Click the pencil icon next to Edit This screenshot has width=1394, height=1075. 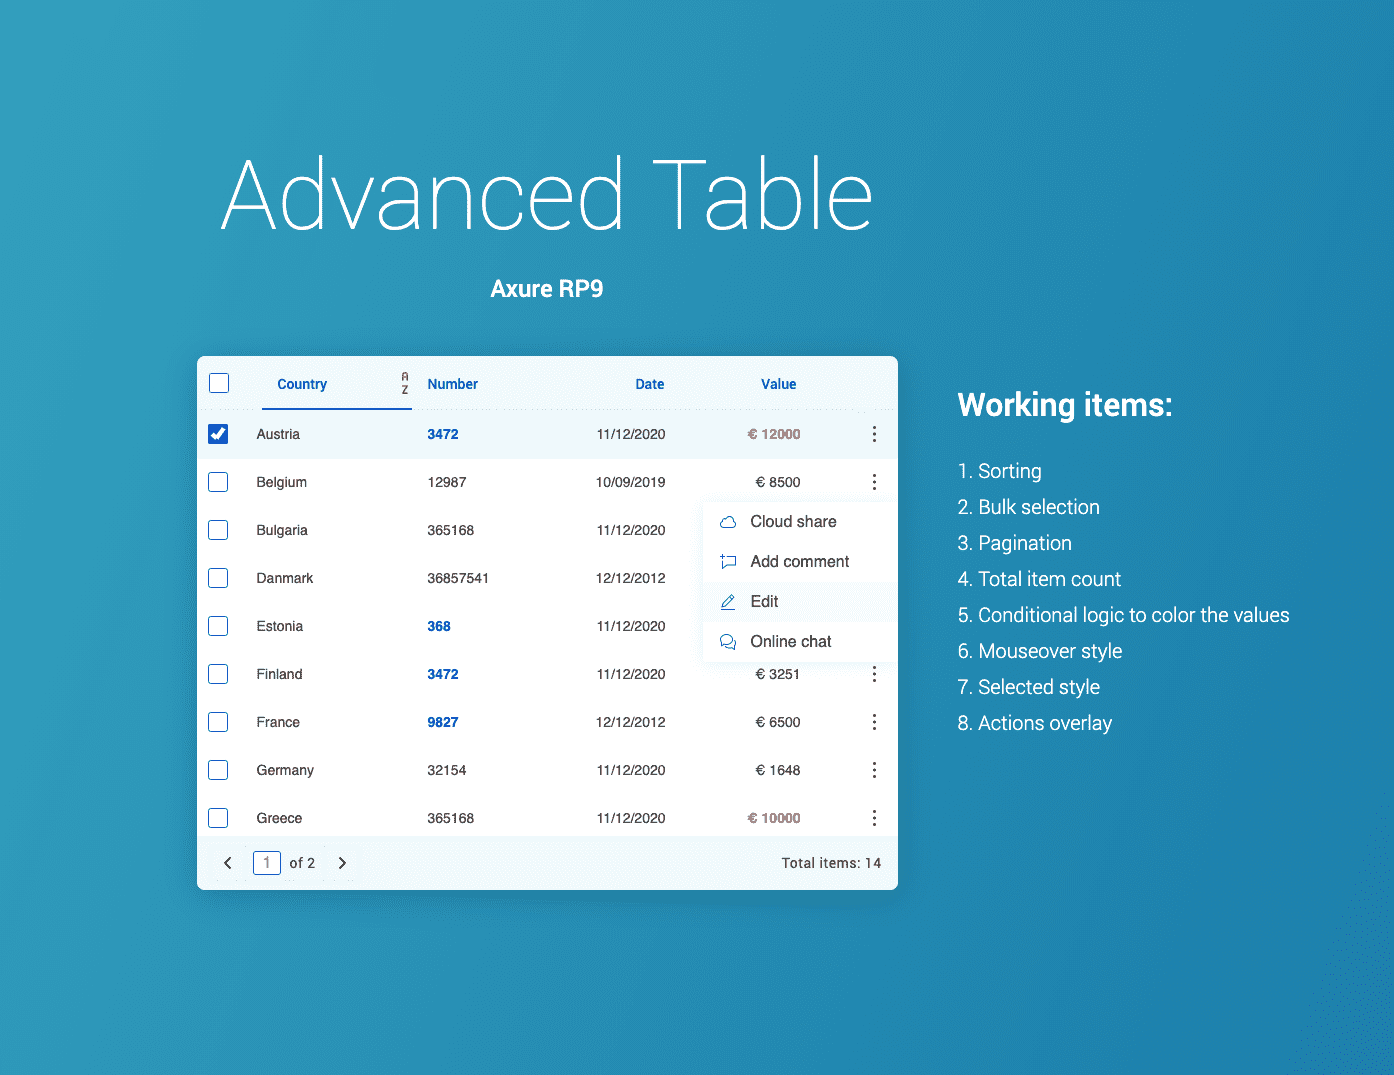click(728, 601)
